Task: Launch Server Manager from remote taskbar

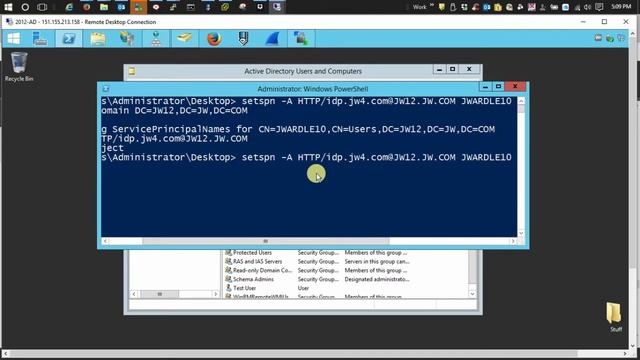Action: 40,39
